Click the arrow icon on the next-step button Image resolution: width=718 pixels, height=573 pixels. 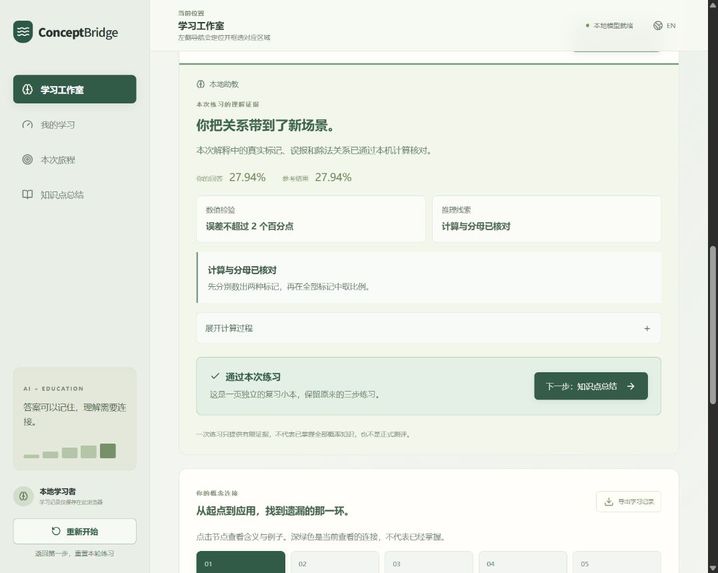[631, 386]
